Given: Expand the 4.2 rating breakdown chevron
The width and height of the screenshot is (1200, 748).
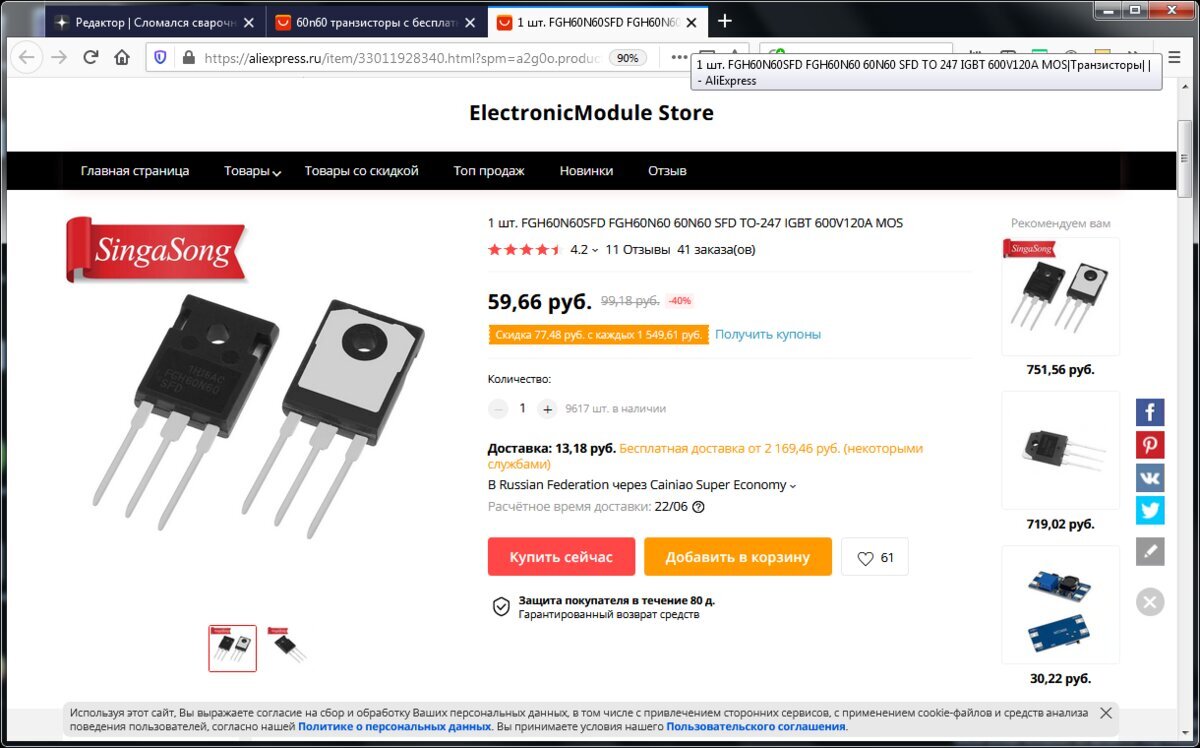Looking at the screenshot, I should (595, 250).
